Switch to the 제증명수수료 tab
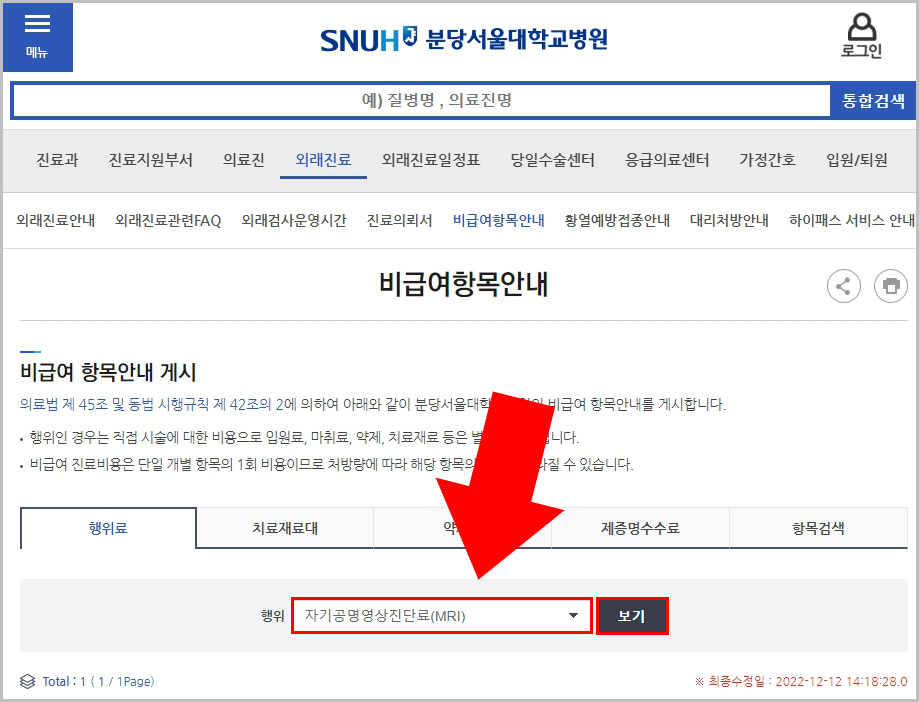This screenshot has height=702, width=919. 640,528
